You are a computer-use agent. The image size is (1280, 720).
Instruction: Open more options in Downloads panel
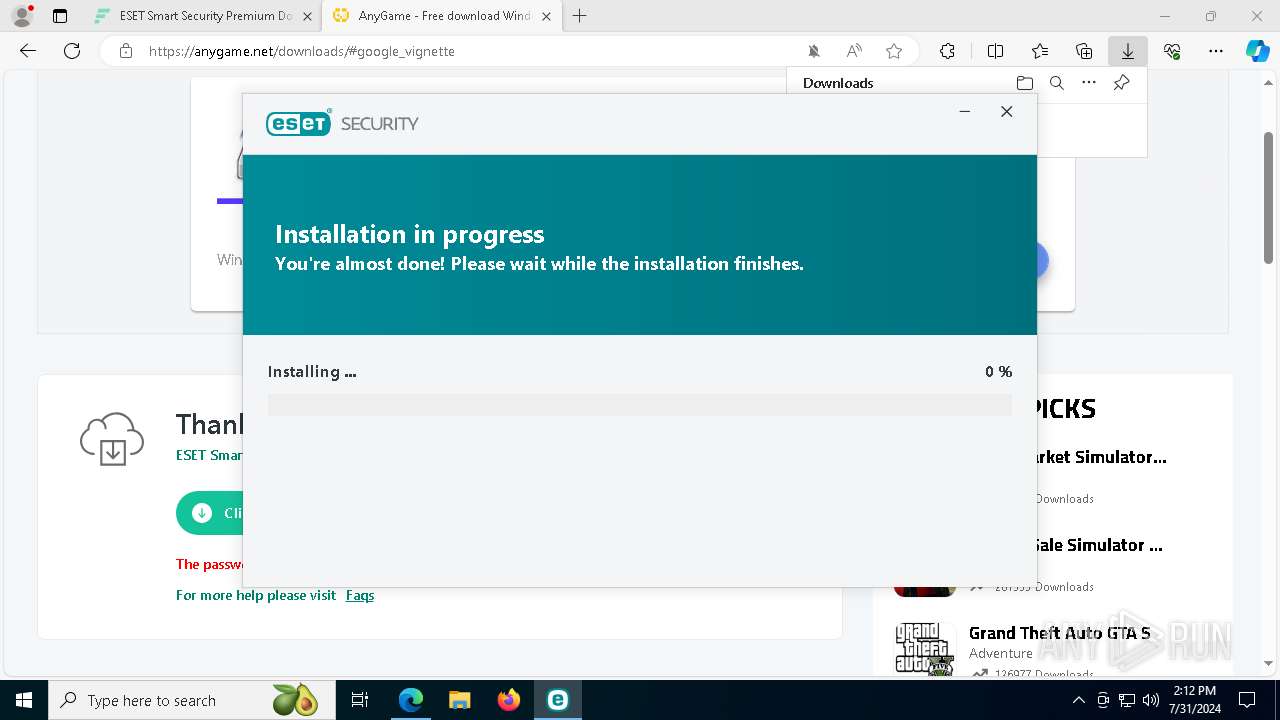coord(1089,83)
